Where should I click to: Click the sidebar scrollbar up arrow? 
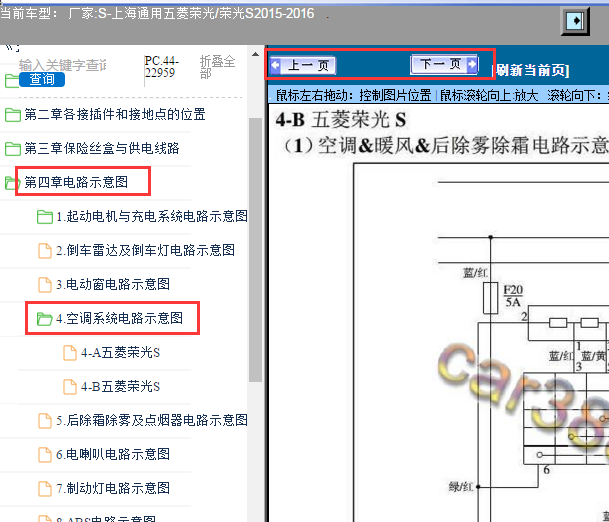point(255,54)
